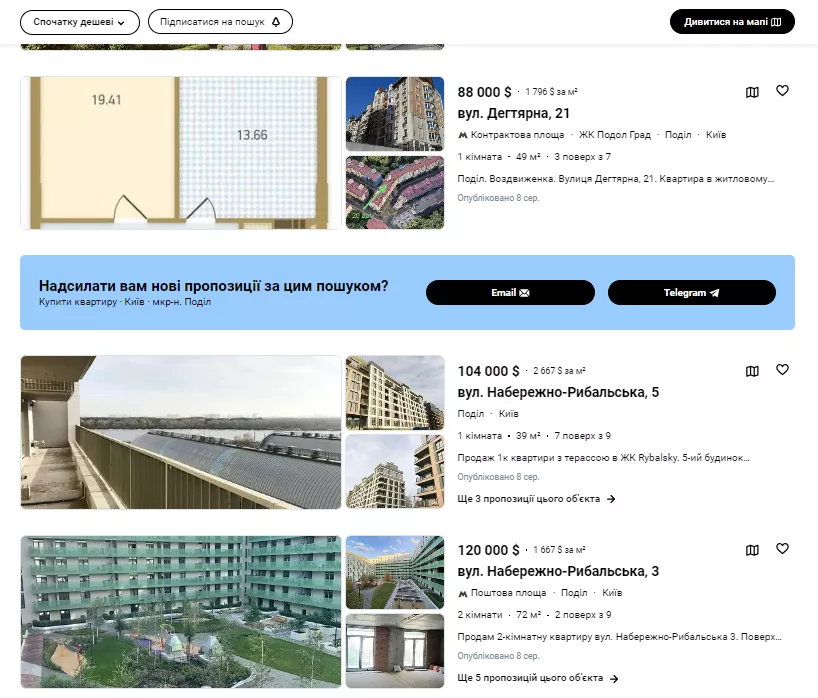Favorite the Дегтярна, 21 apartment with heart
Image resolution: width=818 pixels, height=698 pixels.
click(782, 91)
